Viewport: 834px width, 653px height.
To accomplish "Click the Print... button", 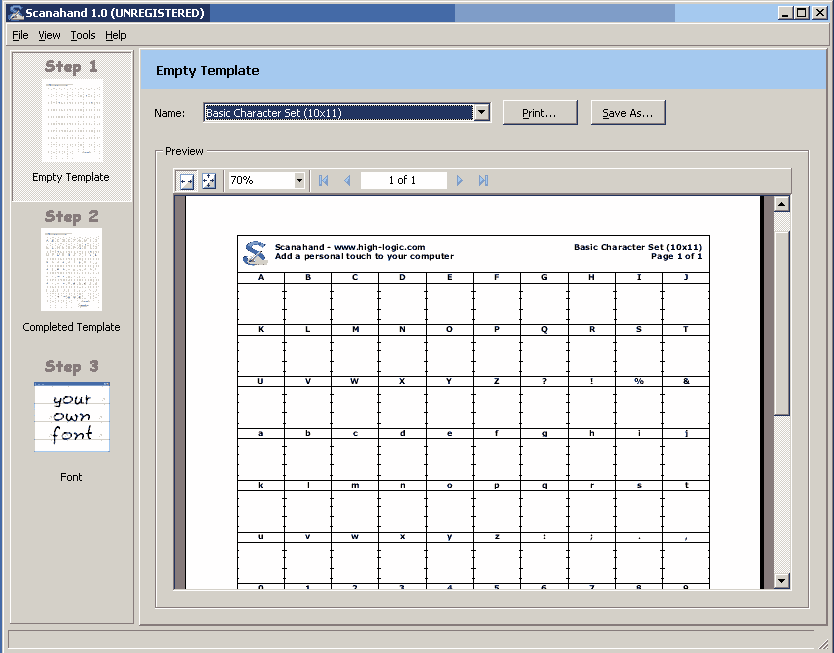I will point(540,113).
